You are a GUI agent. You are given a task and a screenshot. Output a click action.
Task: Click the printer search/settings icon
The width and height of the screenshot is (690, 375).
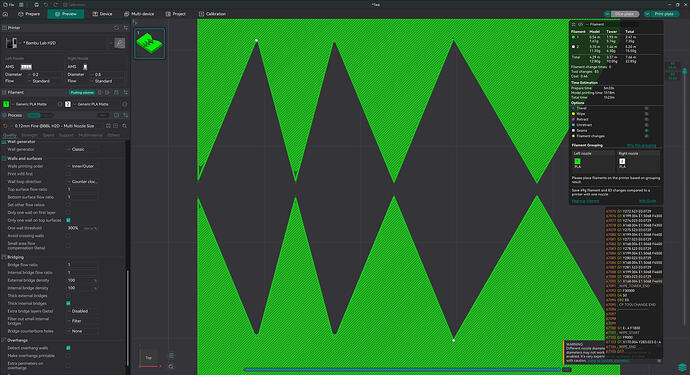pyautogui.click(x=120, y=43)
